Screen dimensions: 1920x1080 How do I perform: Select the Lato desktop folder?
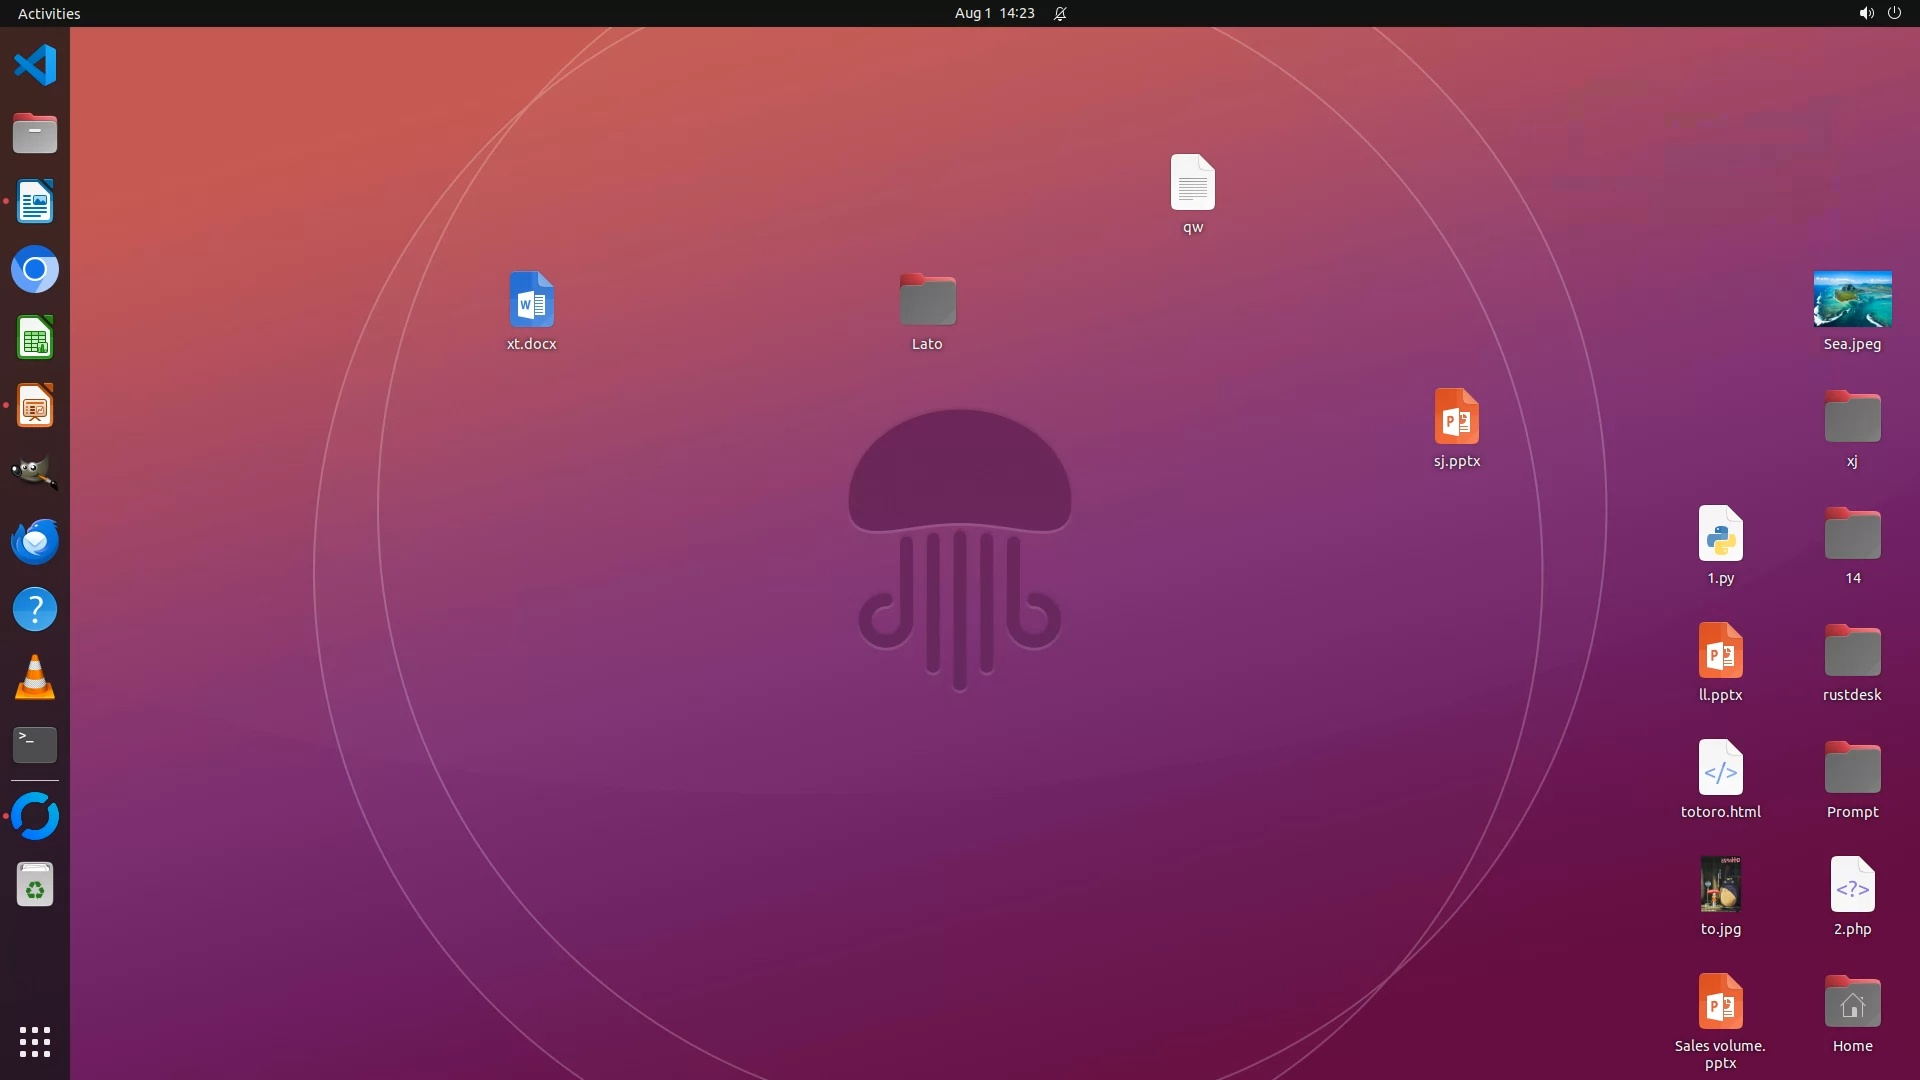927,300
